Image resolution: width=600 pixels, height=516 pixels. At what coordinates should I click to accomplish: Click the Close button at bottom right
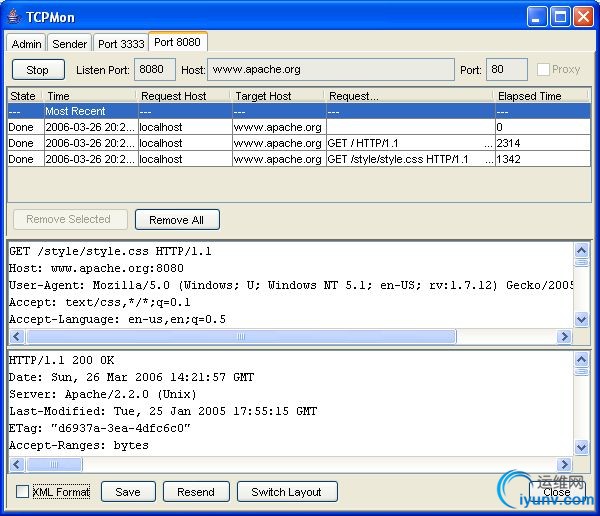(x=557, y=492)
